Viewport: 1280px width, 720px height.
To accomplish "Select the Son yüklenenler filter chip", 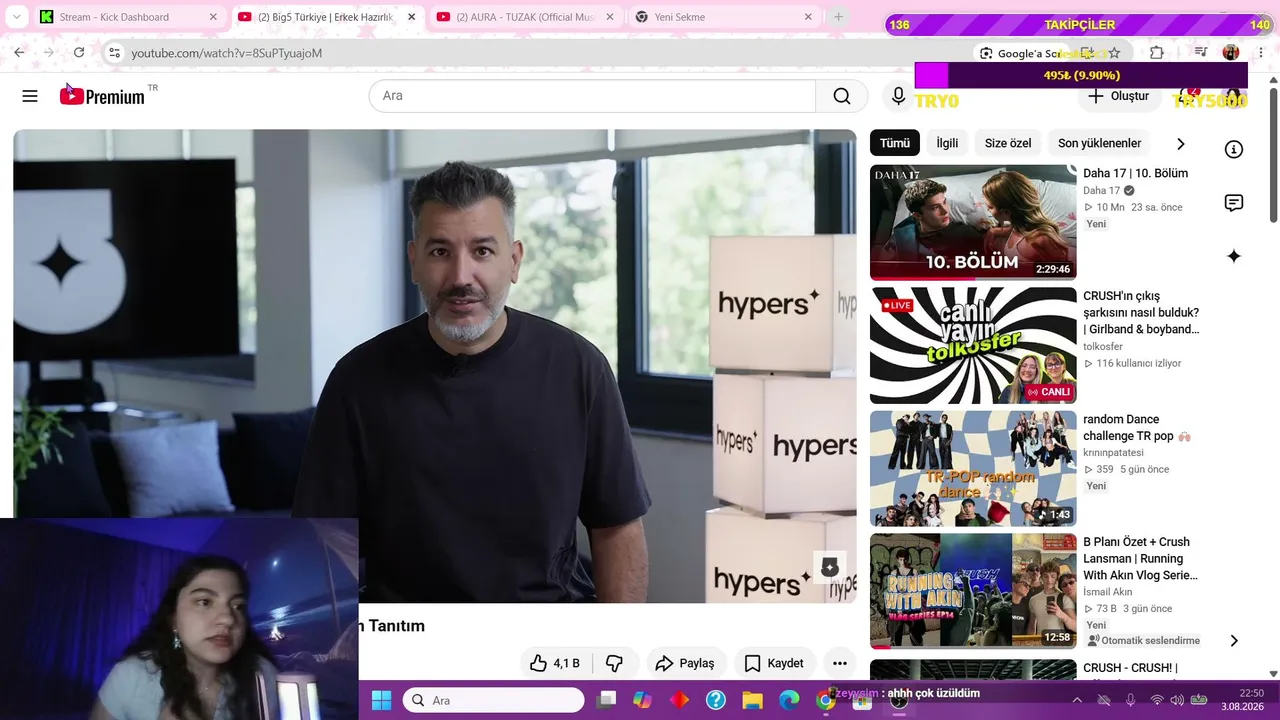I will (x=1099, y=143).
